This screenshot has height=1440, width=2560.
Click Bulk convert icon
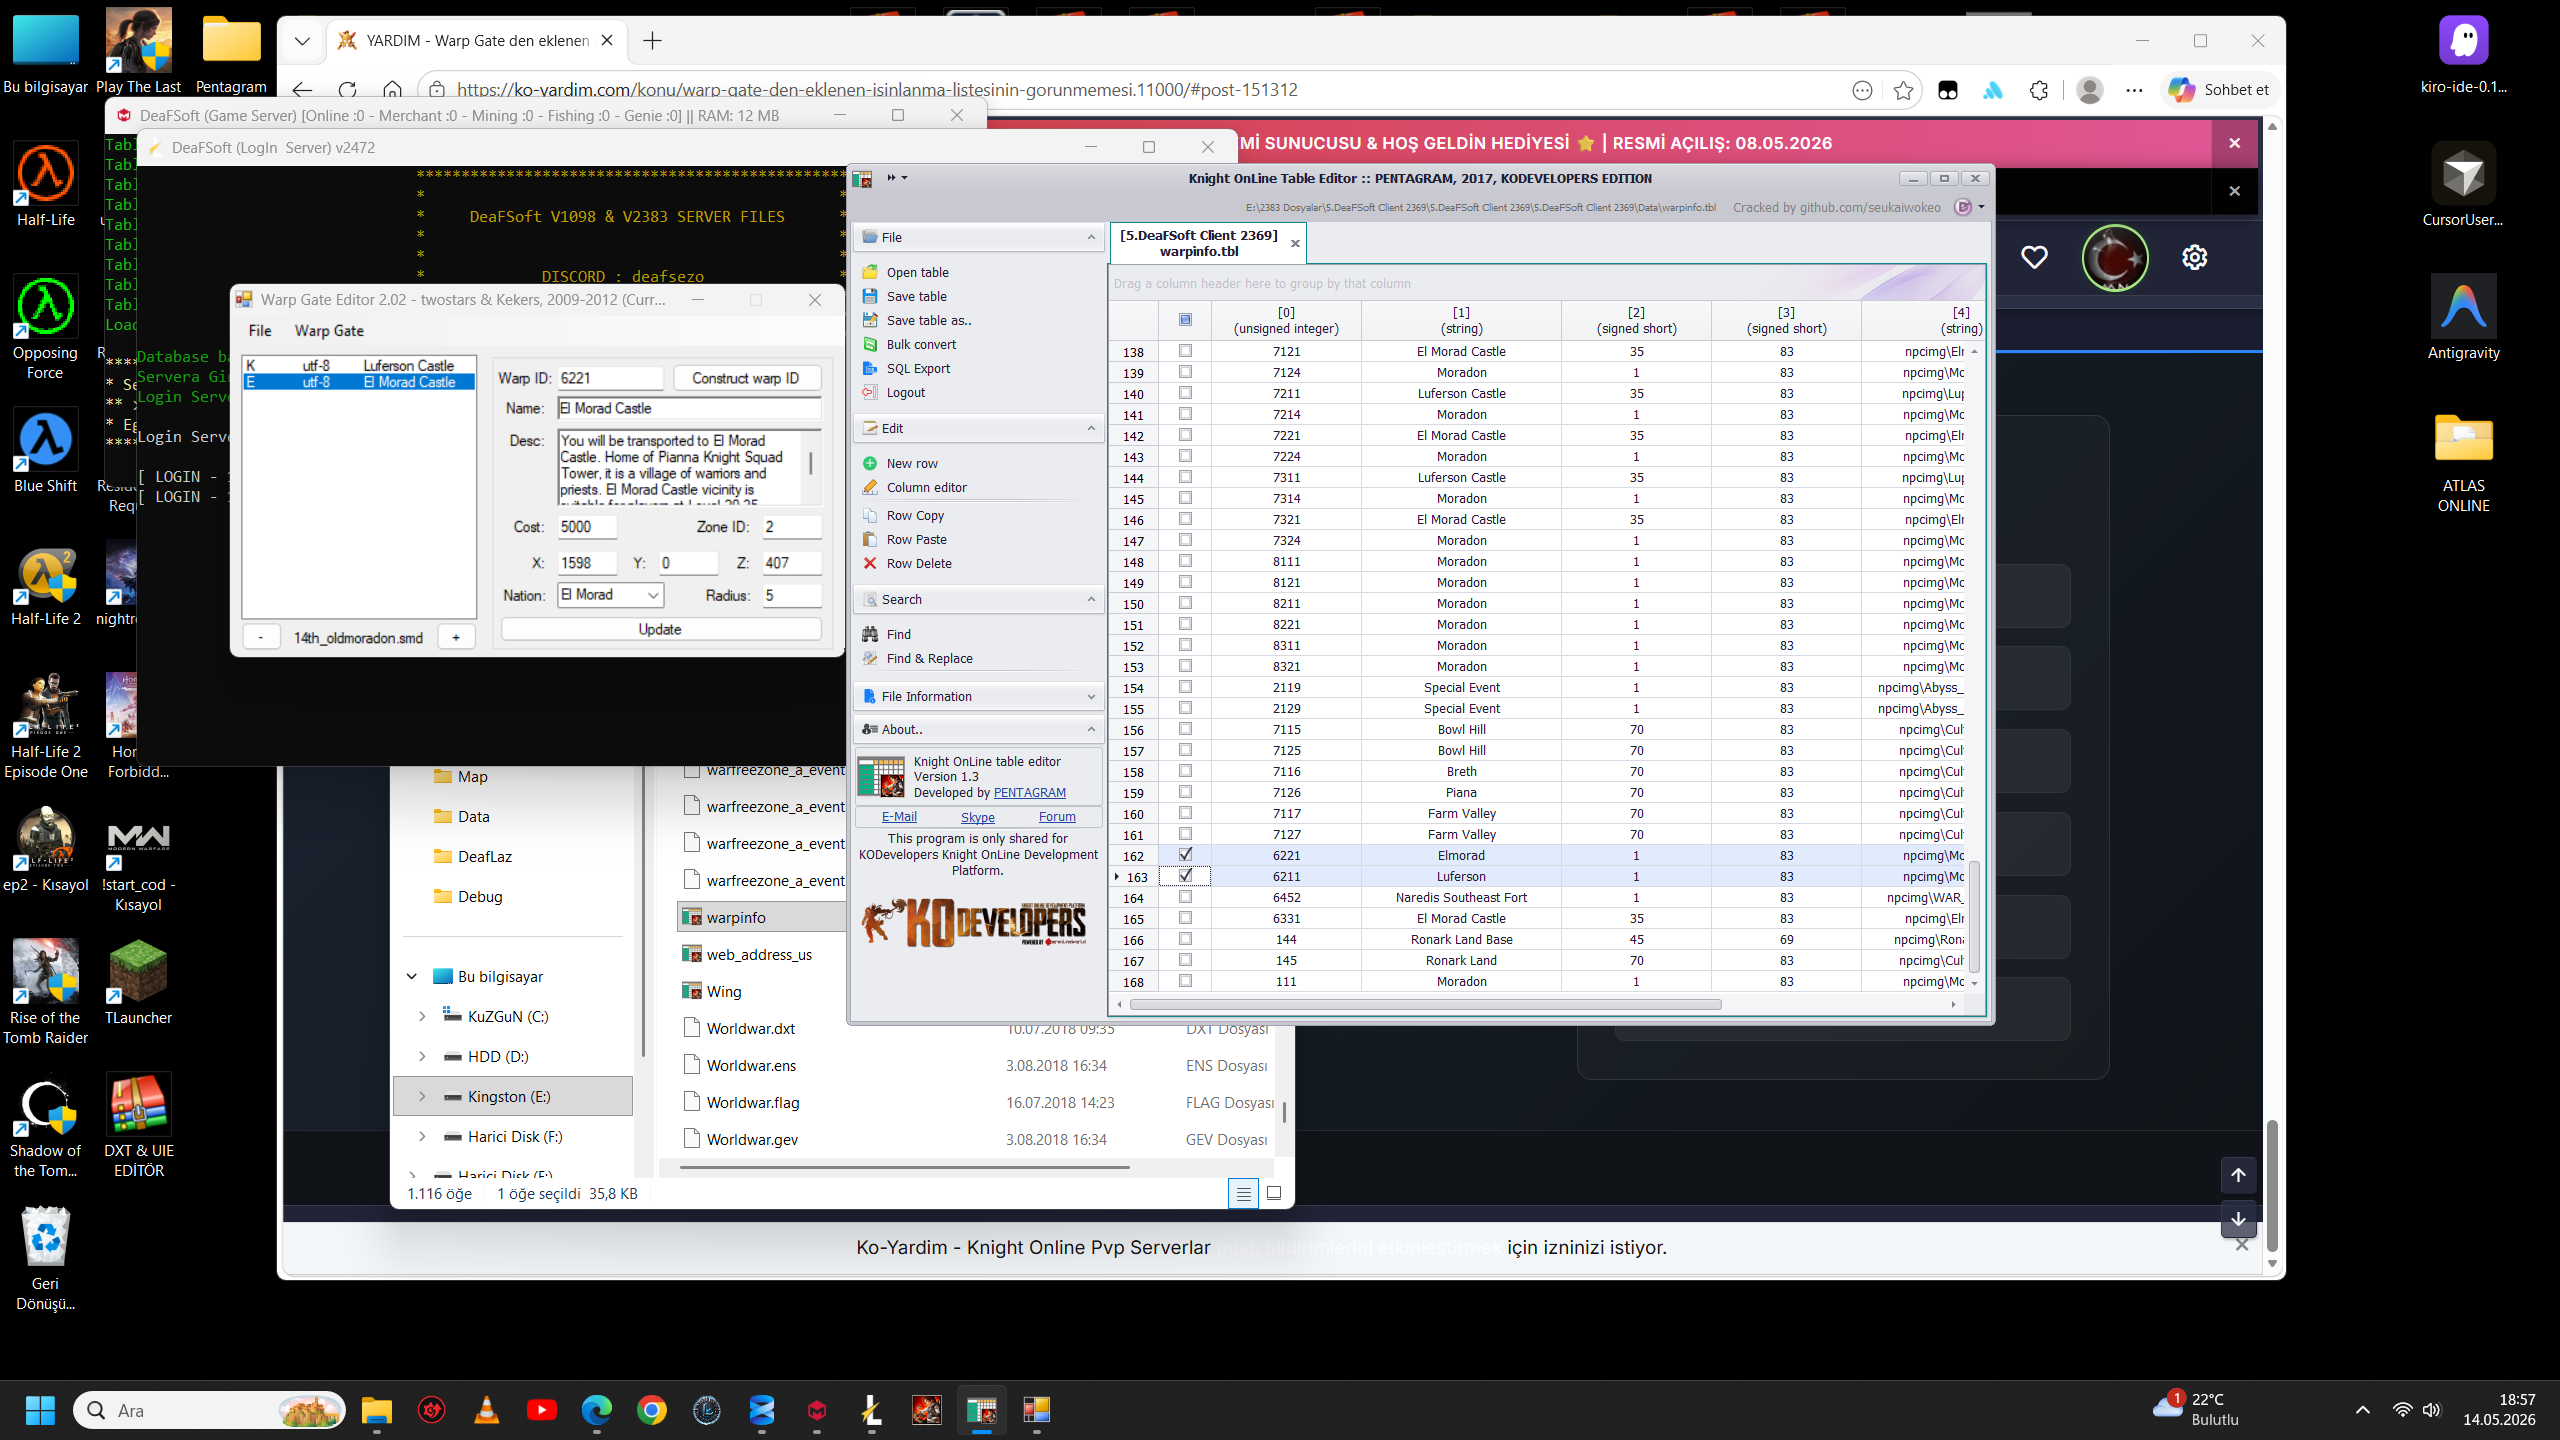pyautogui.click(x=870, y=344)
